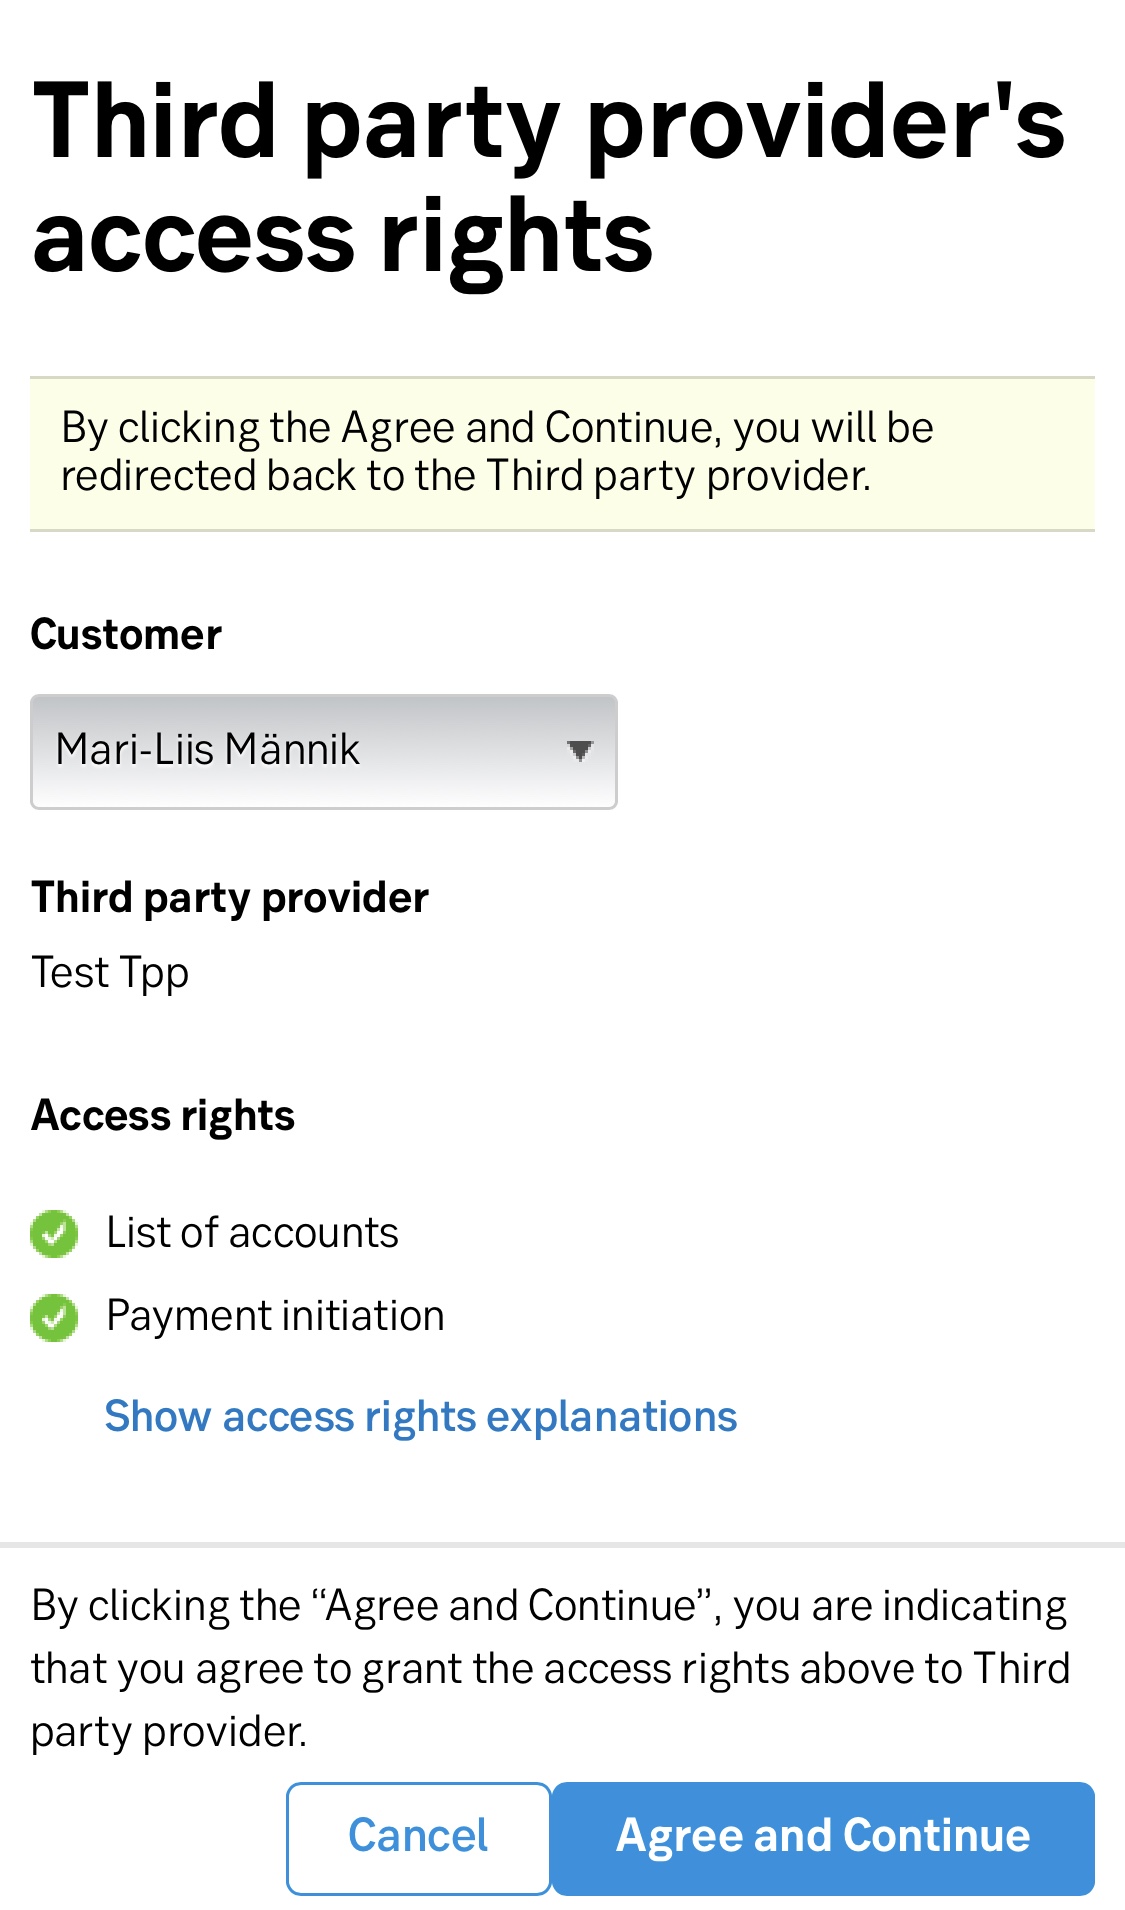Click the Payment initiation access right
The width and height of the screenshot is (1125, 1910).
pyautogui.click(x=275, y=1316)
